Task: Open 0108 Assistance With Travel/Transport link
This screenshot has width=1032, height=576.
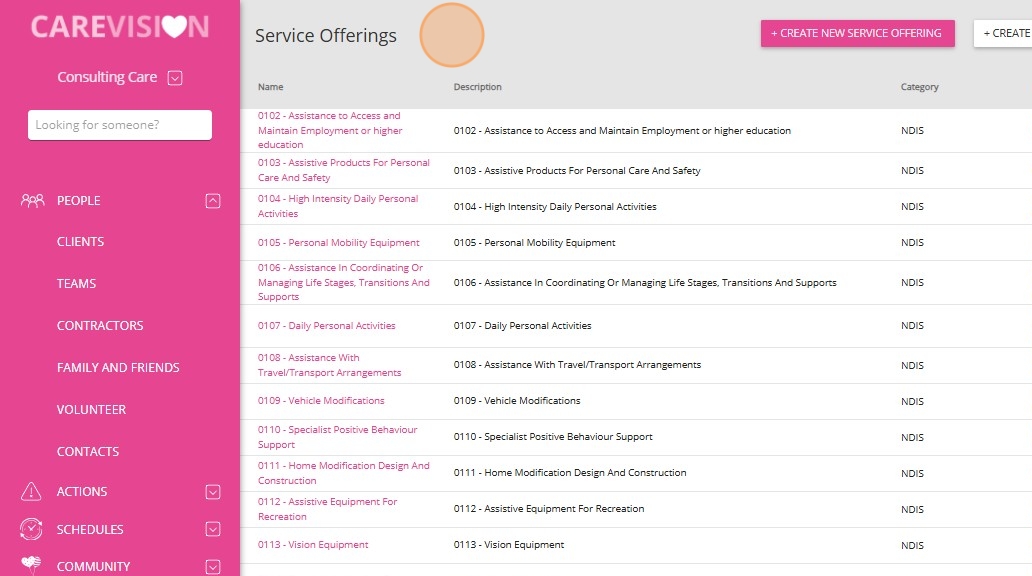Action: tap(329, 365)
